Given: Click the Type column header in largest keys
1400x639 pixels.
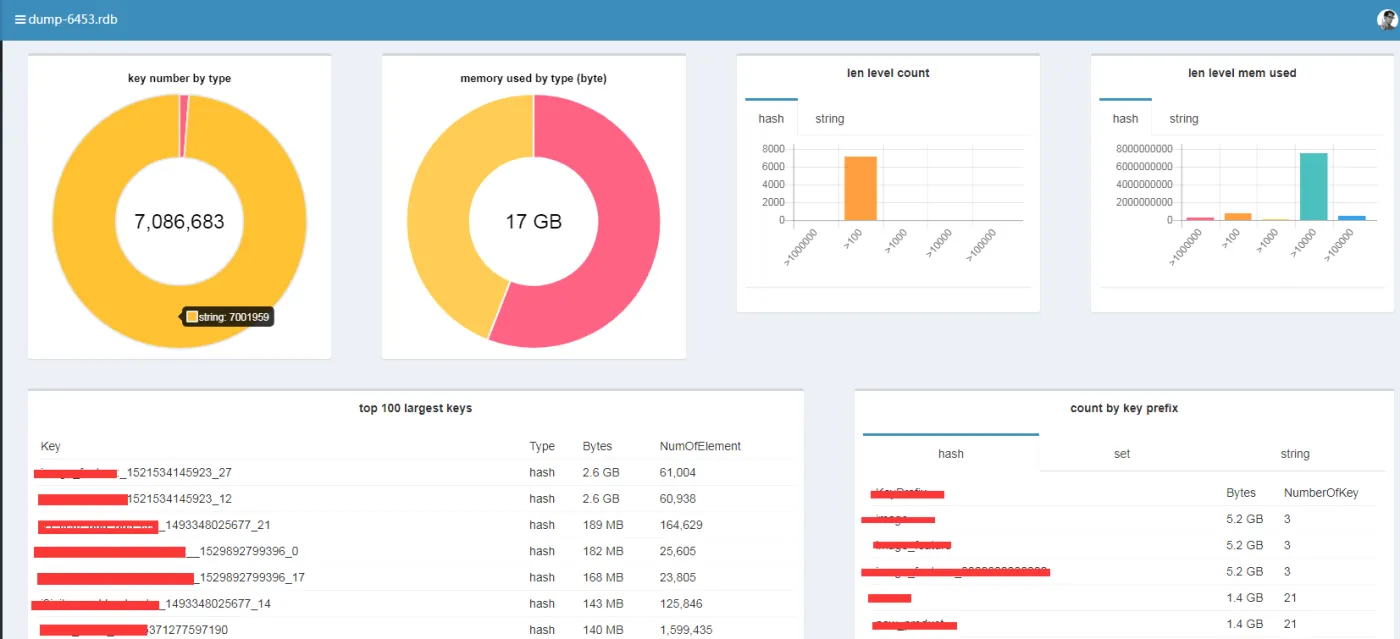Looking at the screenshot, I should (542, 446).
